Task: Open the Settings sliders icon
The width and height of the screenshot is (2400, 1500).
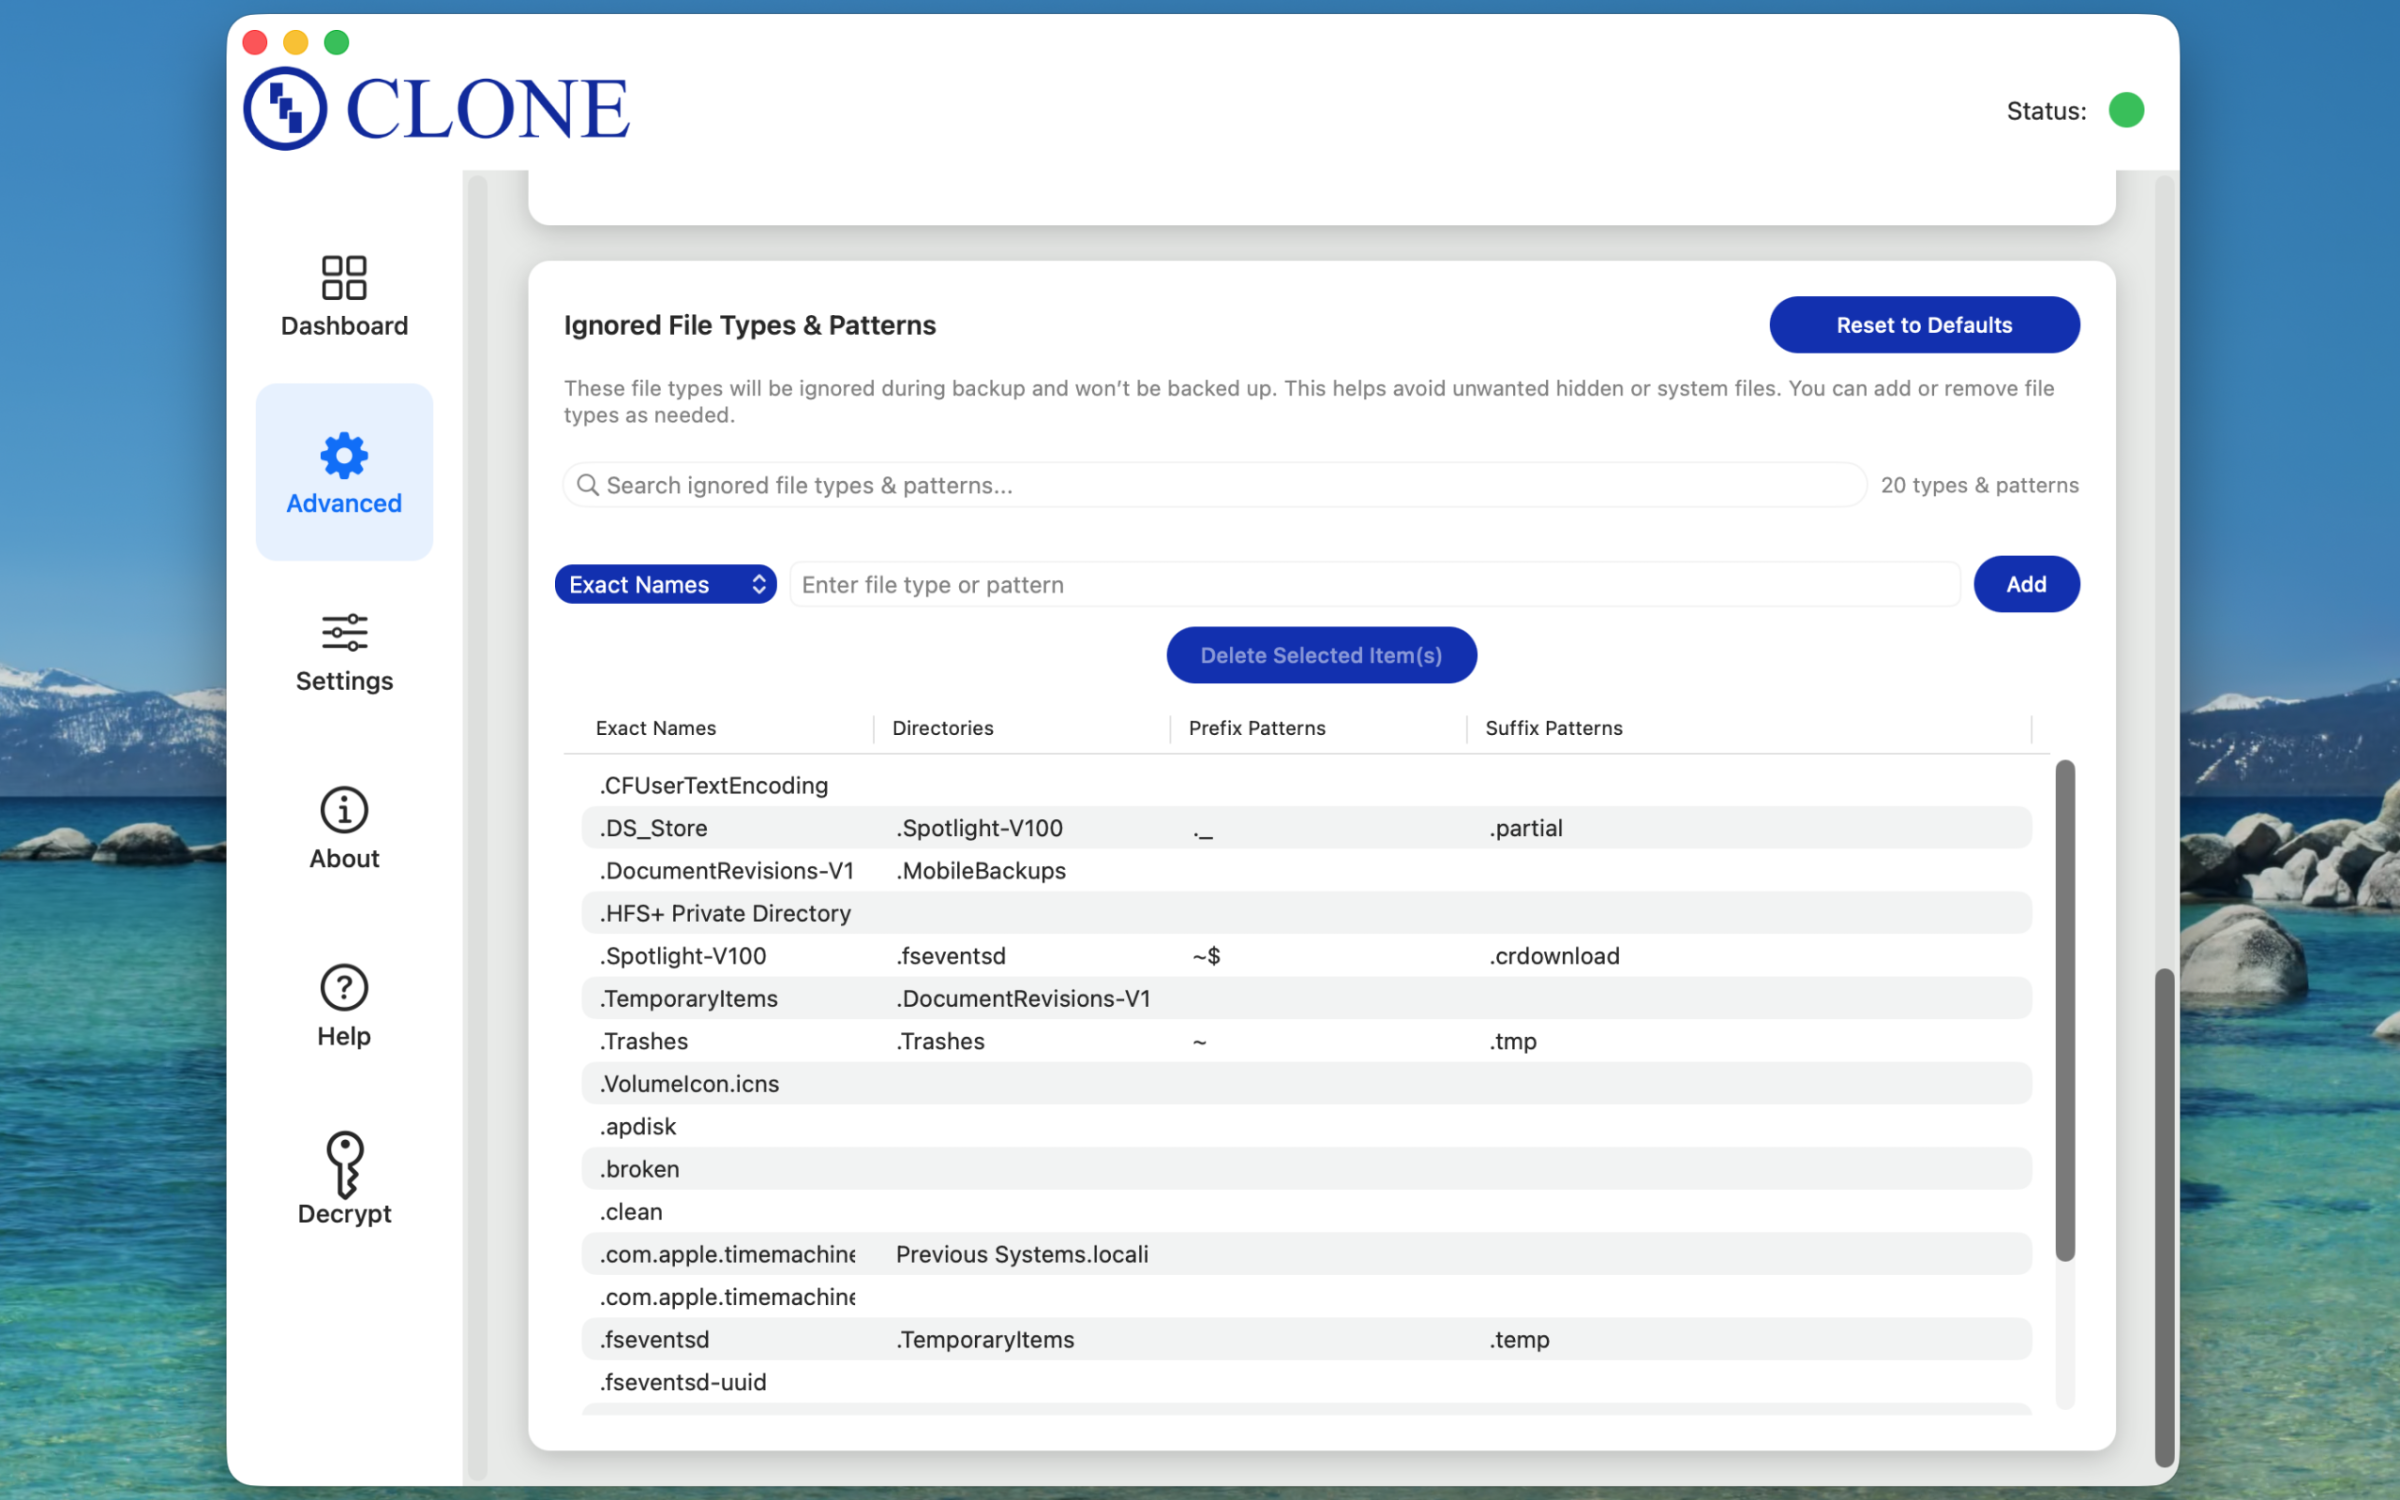Action: coord(343,633)
